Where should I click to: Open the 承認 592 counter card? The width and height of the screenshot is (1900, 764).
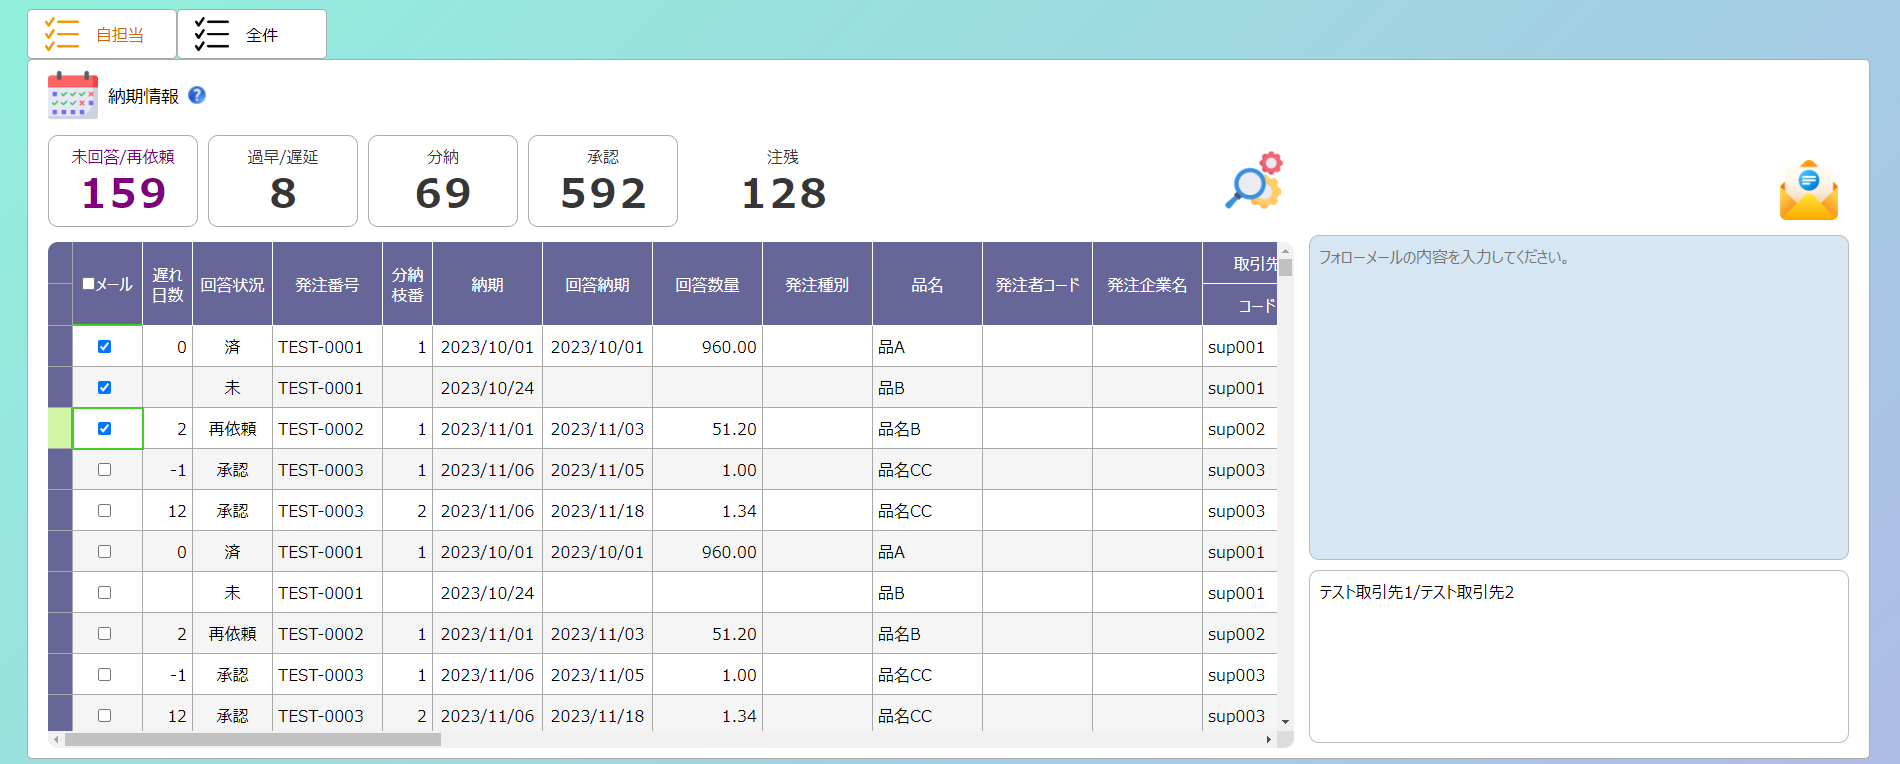click(x=603, y=181)
